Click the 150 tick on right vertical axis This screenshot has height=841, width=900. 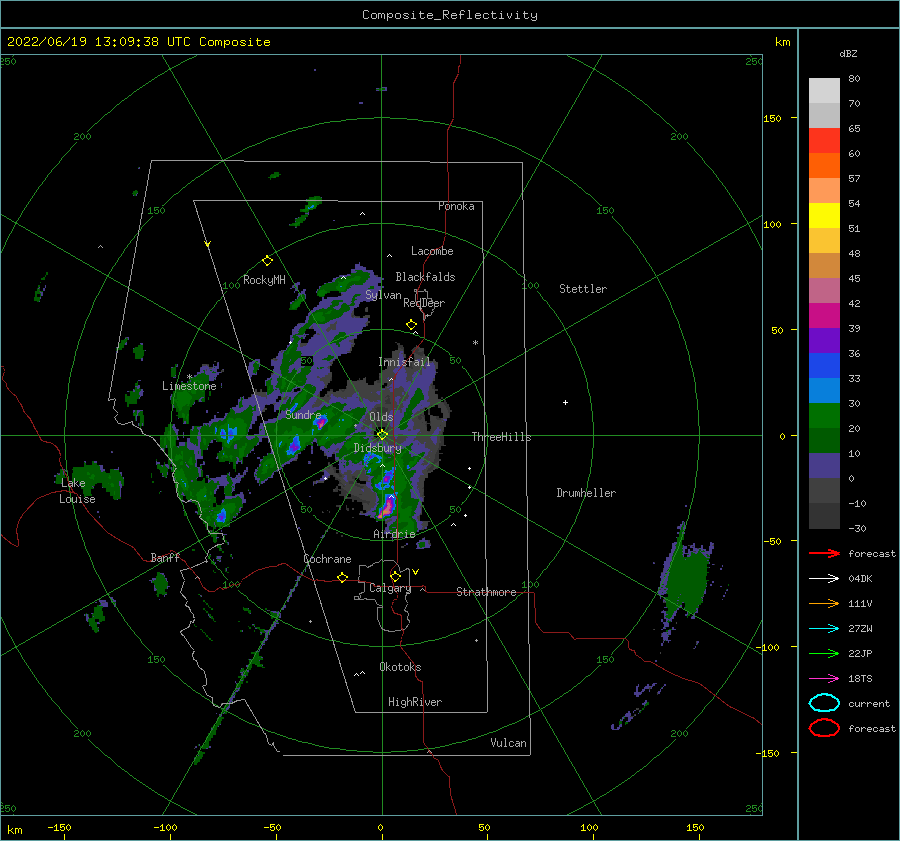point(772,118)
